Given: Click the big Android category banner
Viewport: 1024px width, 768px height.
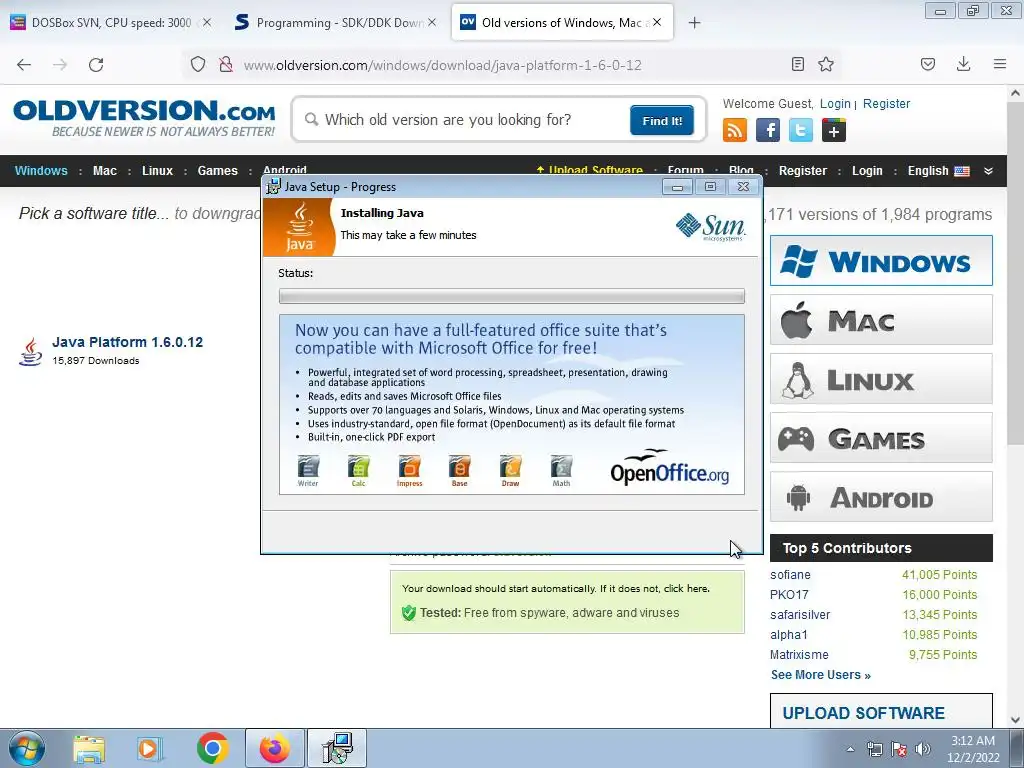Looking at the screenshot, I should [x=881, y=497].
